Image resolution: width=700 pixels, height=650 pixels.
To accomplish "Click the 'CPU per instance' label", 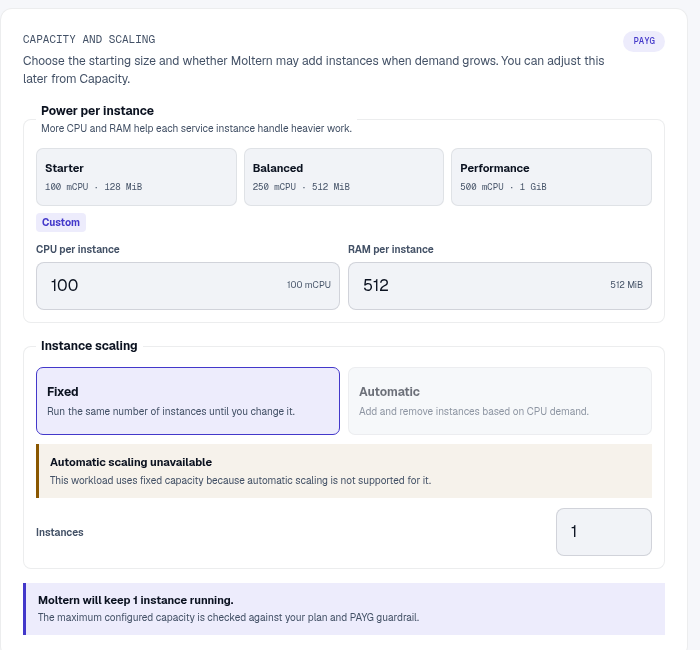I will [78, 249].
